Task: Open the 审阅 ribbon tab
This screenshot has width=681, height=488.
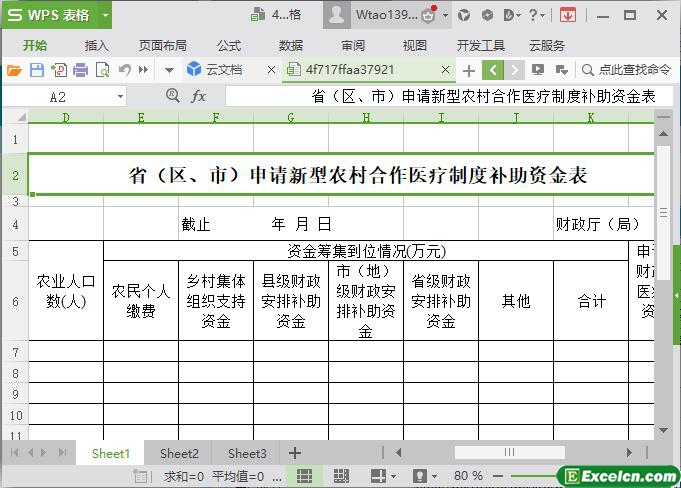Action: (353, 45)
